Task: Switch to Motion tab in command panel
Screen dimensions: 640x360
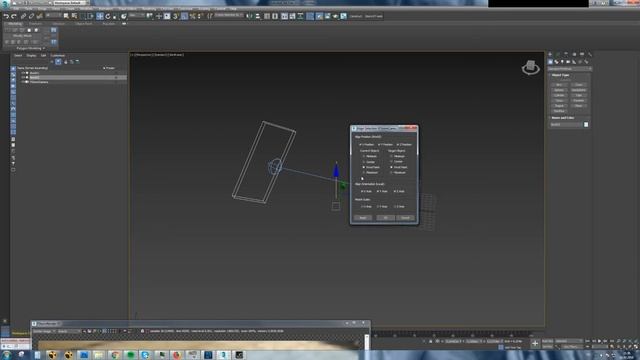Action: (x=574, y=54)
